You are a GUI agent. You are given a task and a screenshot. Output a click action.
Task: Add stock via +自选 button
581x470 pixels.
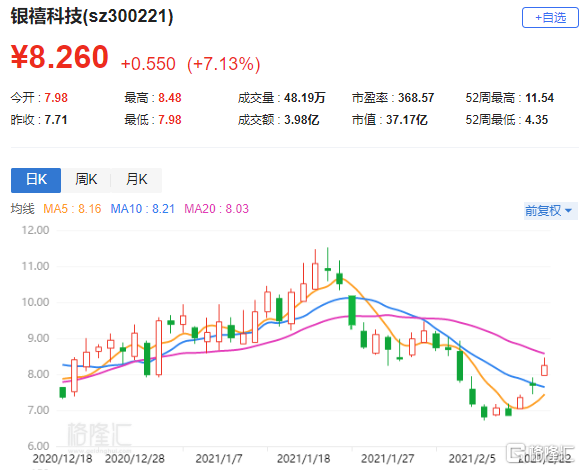click(550, 17)
